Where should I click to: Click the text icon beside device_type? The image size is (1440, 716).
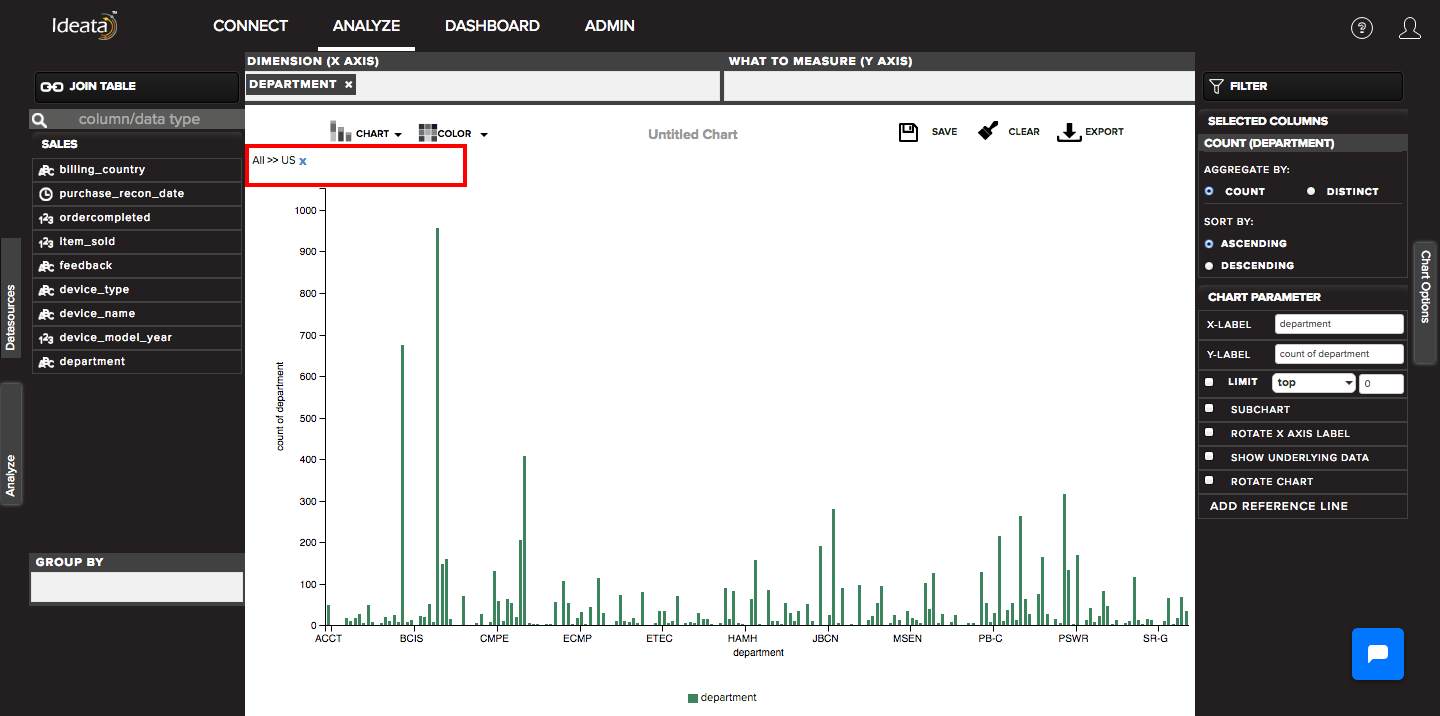[x=46, y=290]
